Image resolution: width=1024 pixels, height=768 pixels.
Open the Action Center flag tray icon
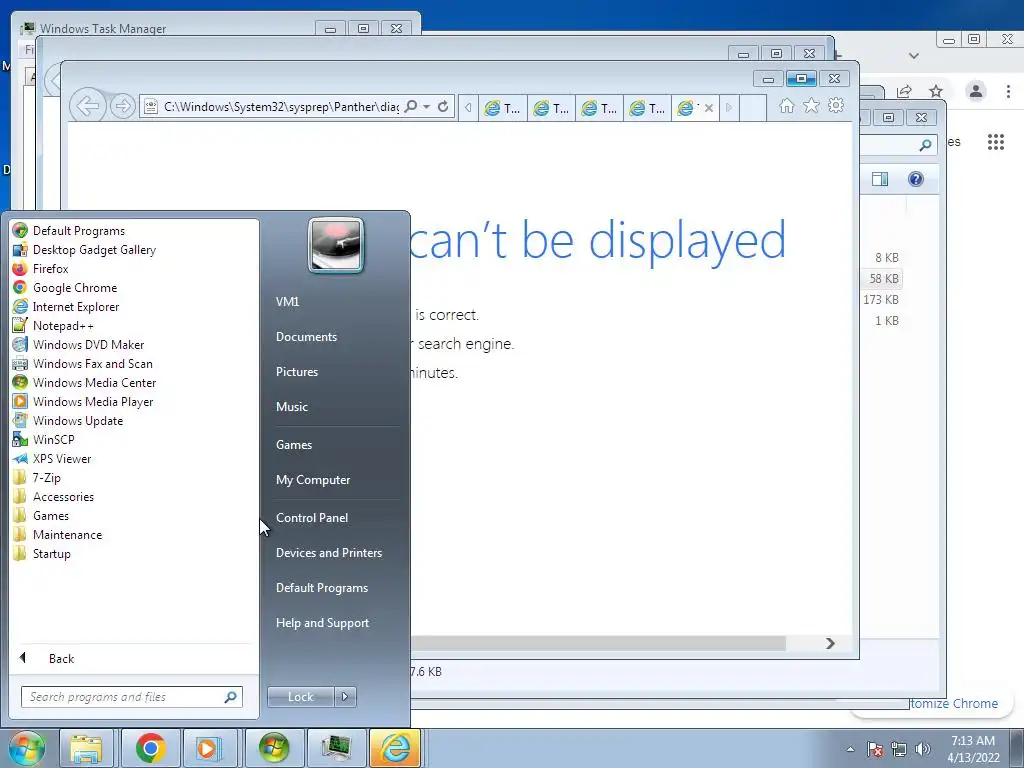tap(875, 749)
